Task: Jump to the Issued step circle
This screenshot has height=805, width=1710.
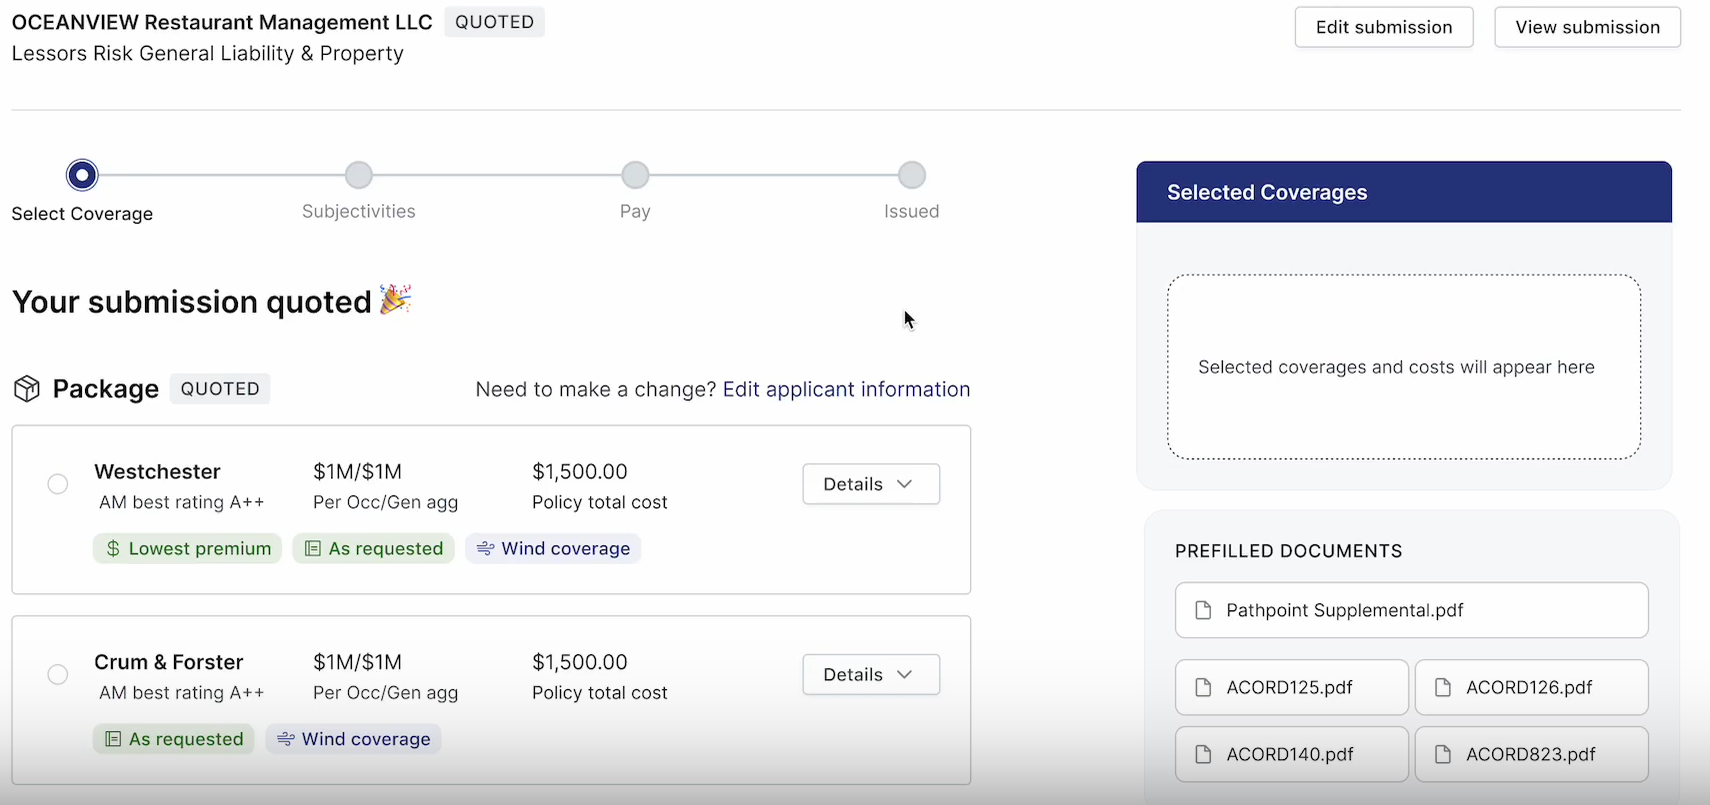Action: [911, 176]
